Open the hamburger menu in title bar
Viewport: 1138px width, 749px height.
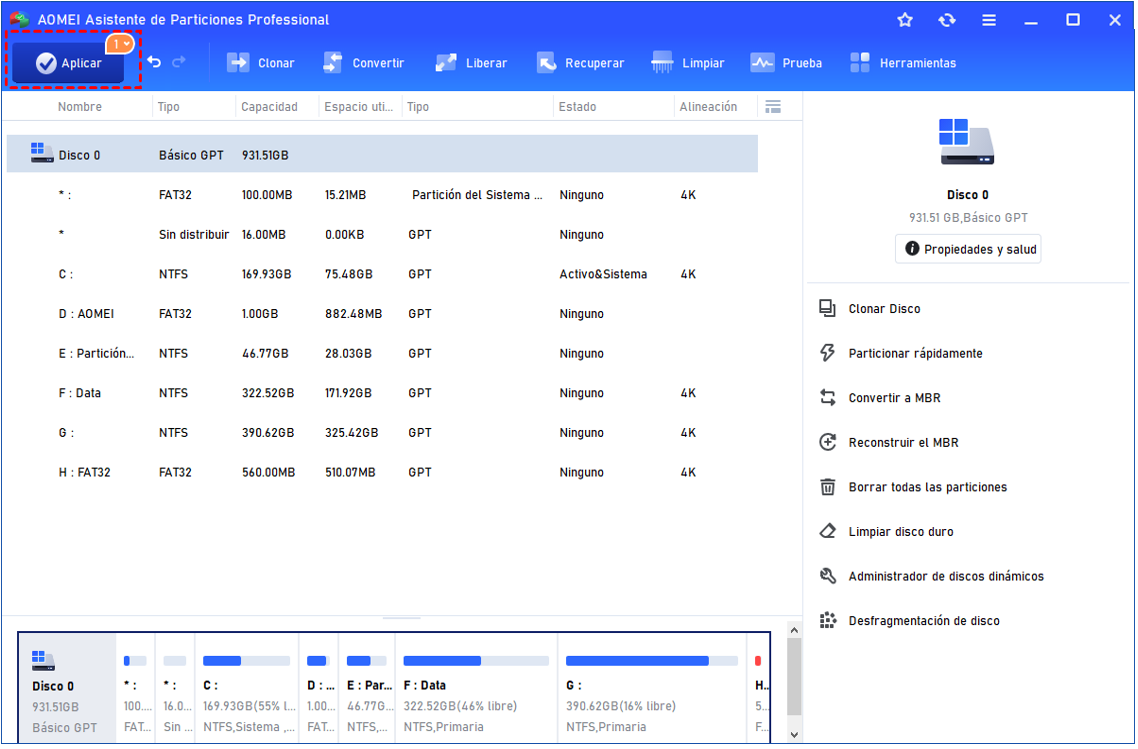(x=989, y=20)
